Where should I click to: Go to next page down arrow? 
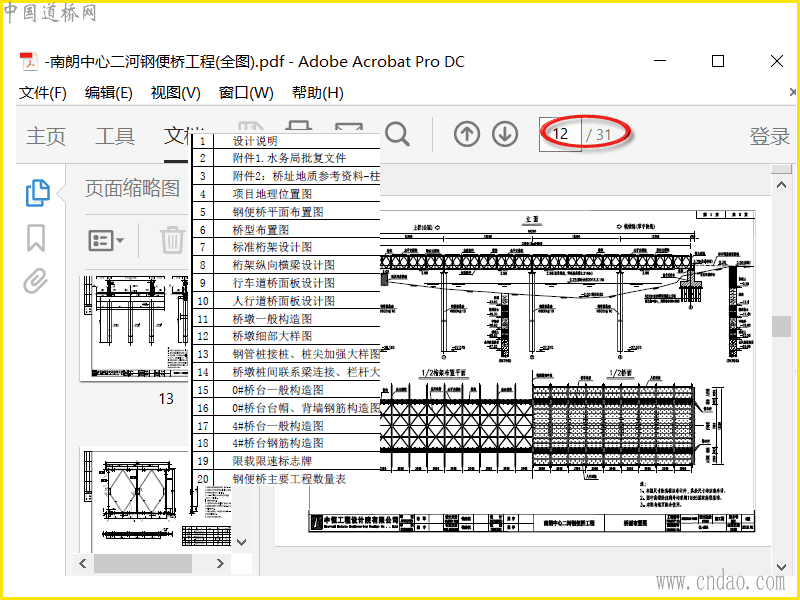tap(505, 134)
